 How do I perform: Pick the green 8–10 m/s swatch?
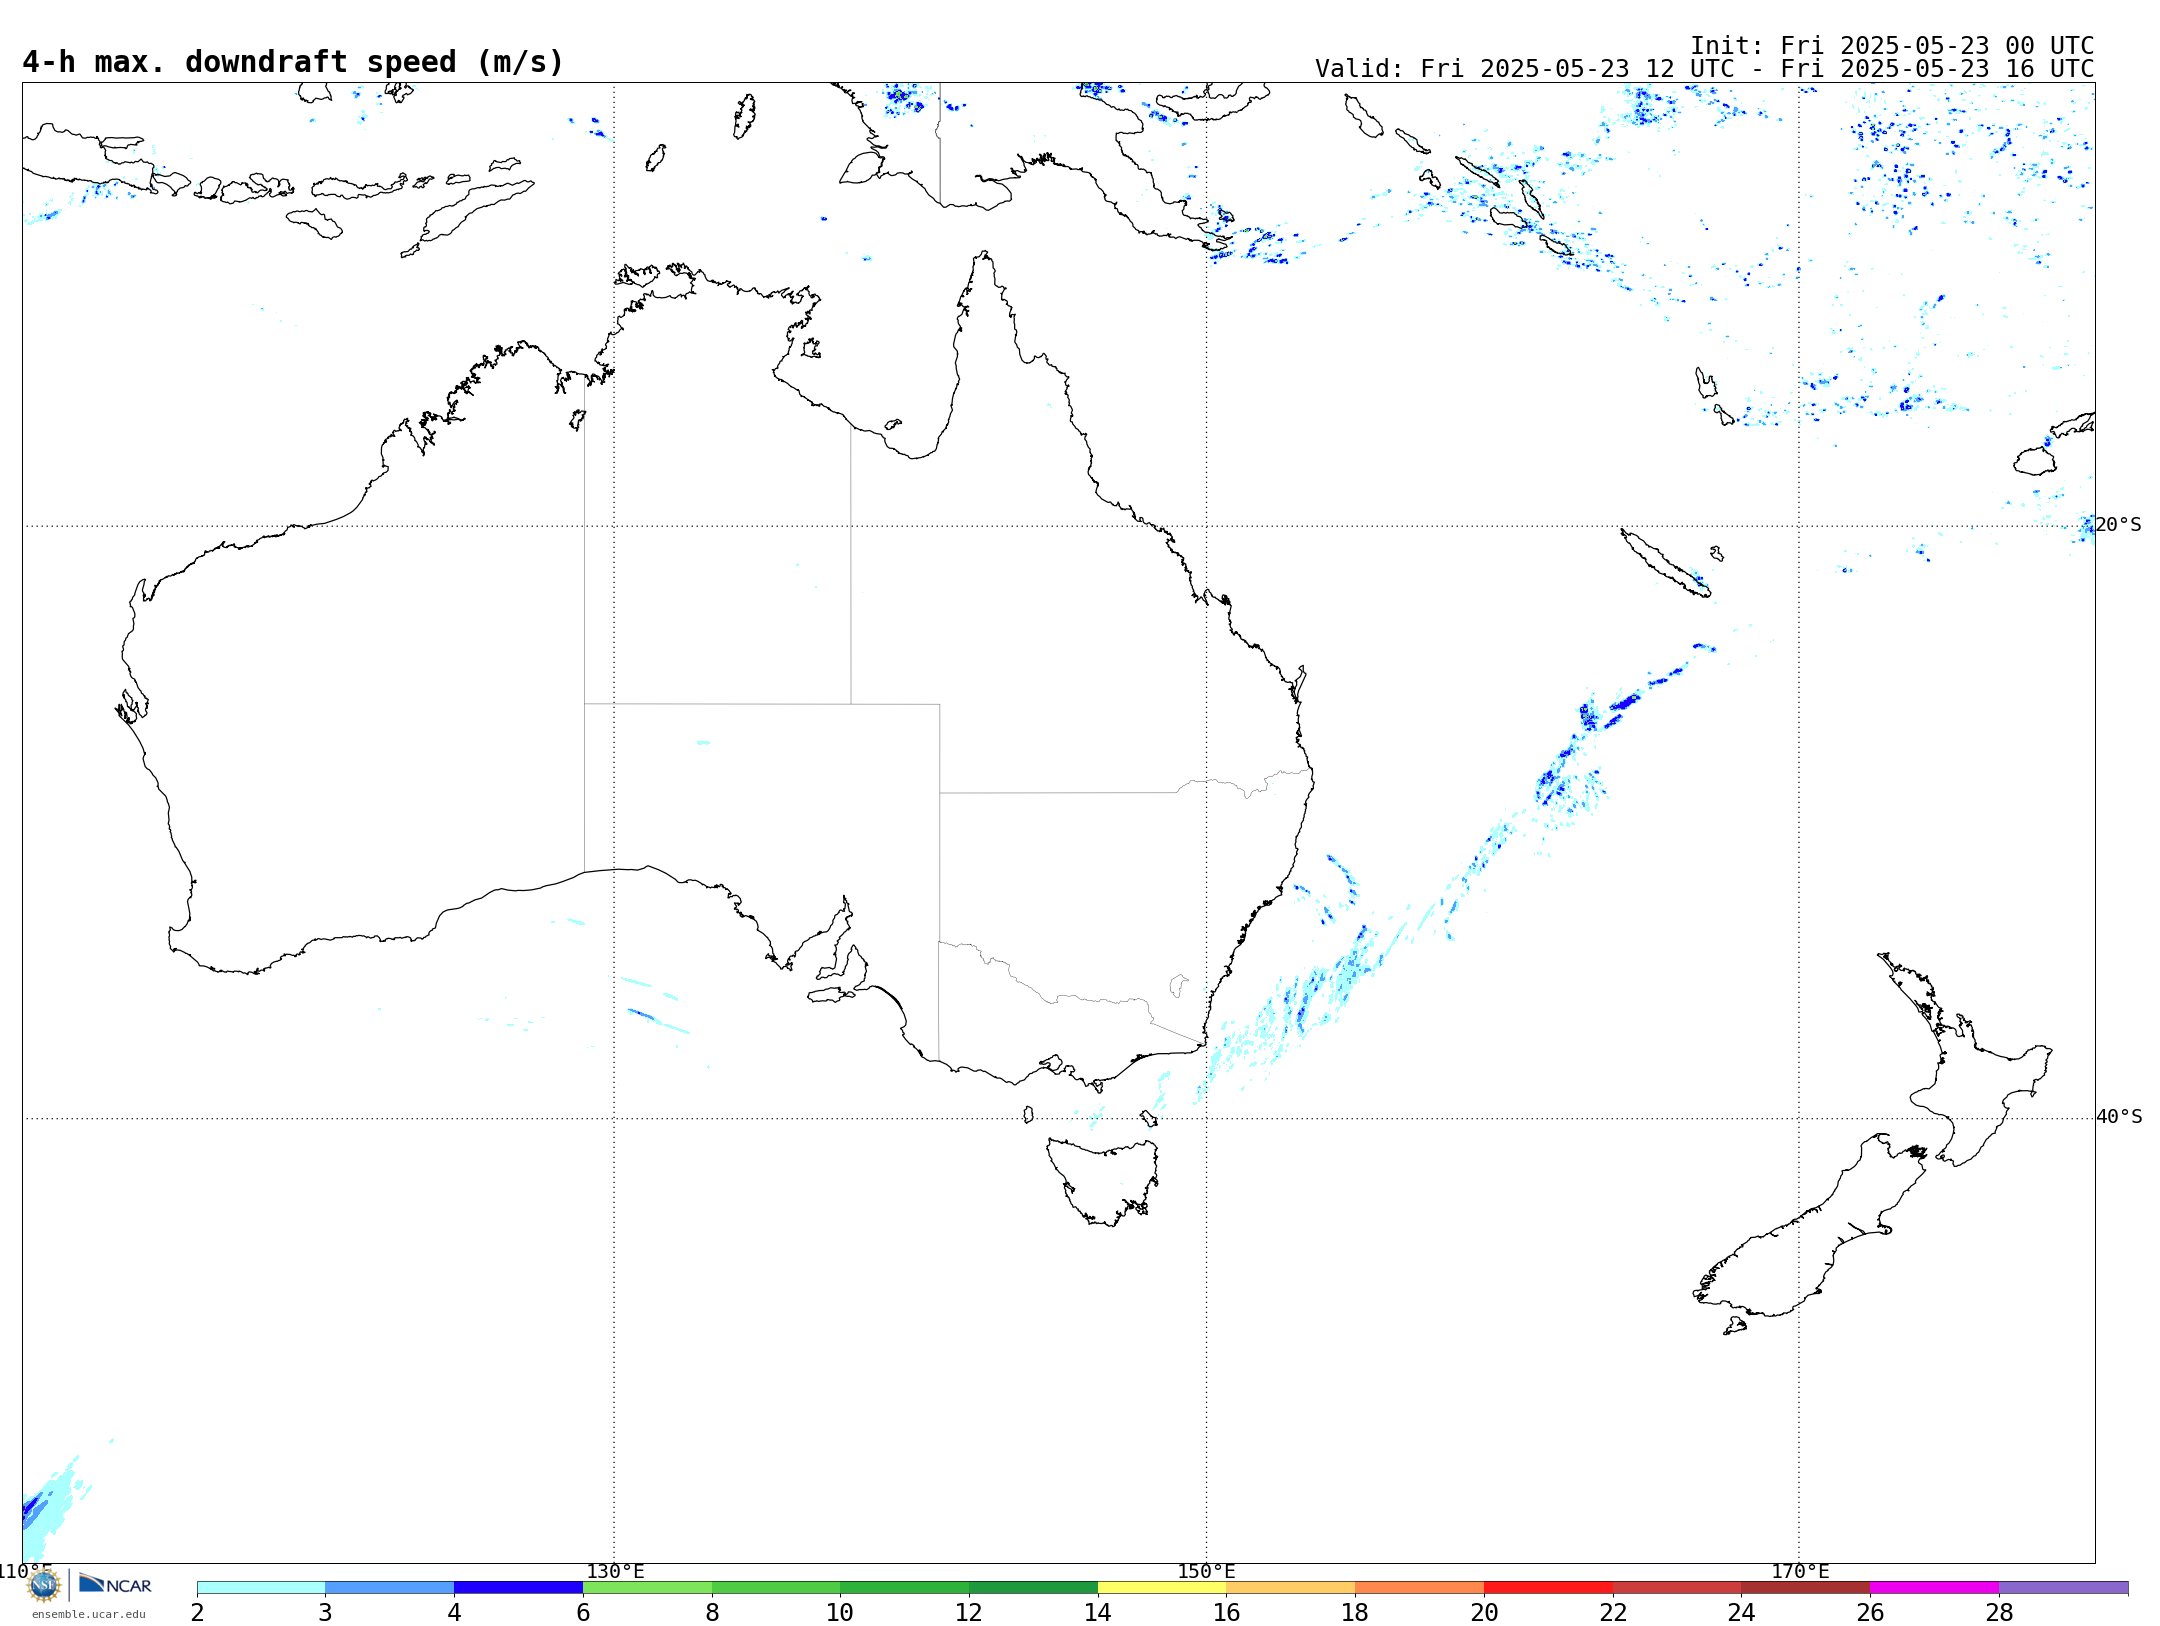coord(776,1588)
